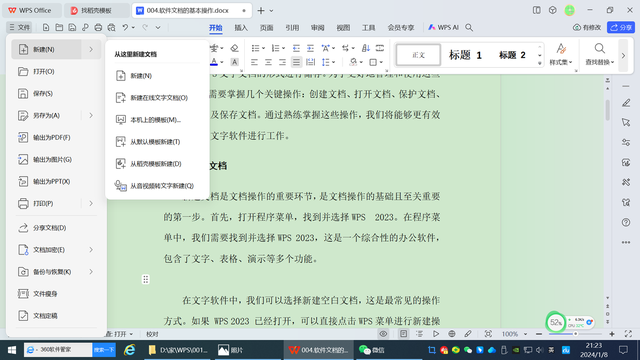Expand the 另存为(A) submenu arrow
This screenshot has width=640, height=360.
(x=91, y=116)
